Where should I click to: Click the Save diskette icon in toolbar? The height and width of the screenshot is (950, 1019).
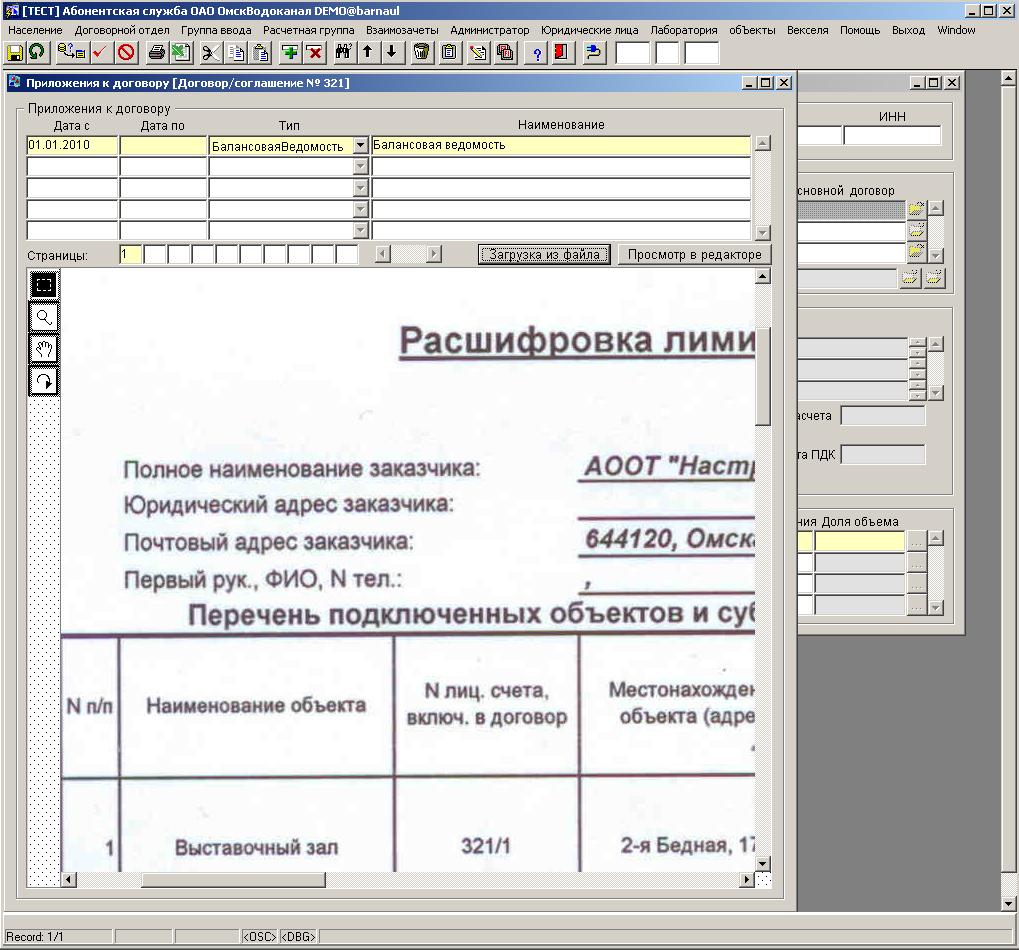pyautogui.click(x=15, y=52)
